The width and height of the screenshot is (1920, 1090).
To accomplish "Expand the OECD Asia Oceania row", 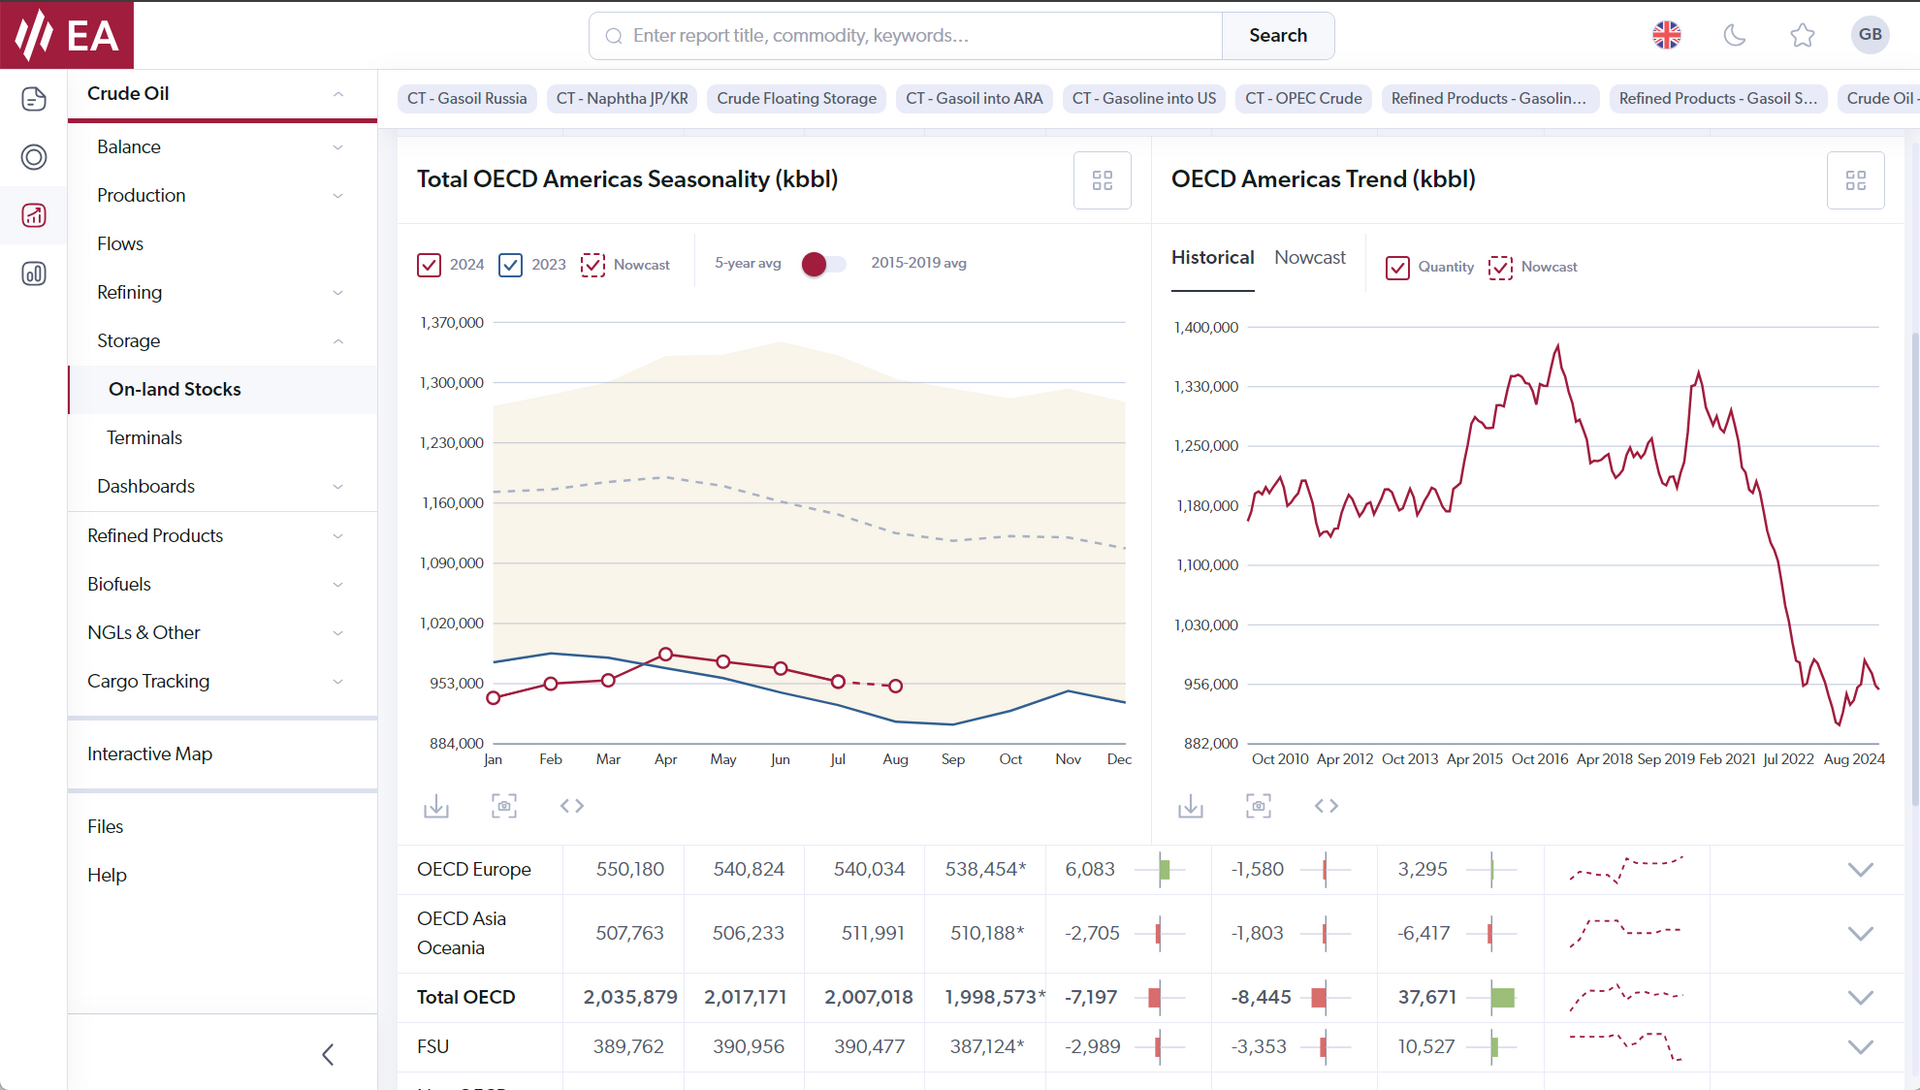I will 1860,933.
